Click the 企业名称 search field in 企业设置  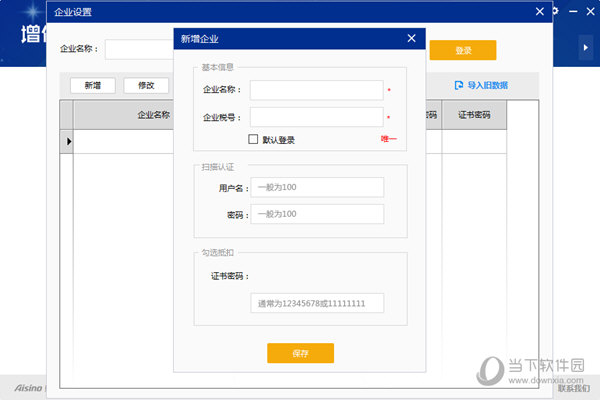click(139, 49)
